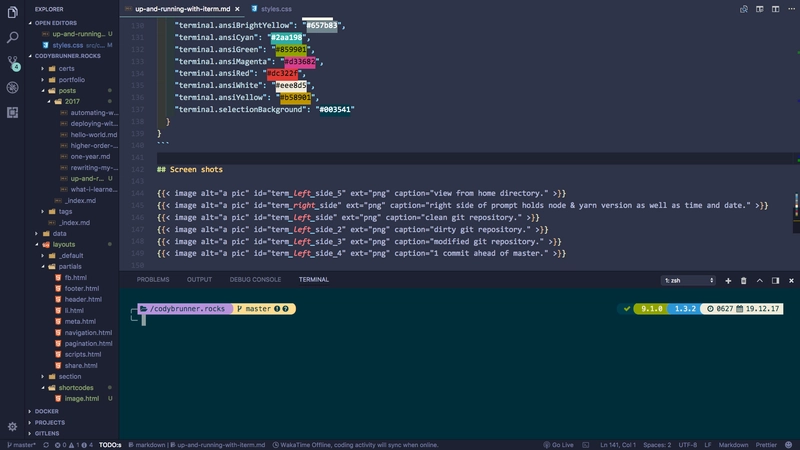Collapse the 2017 folder
Image resolution: width=800 pixels, height=450 pixels.
coord(71,102)
